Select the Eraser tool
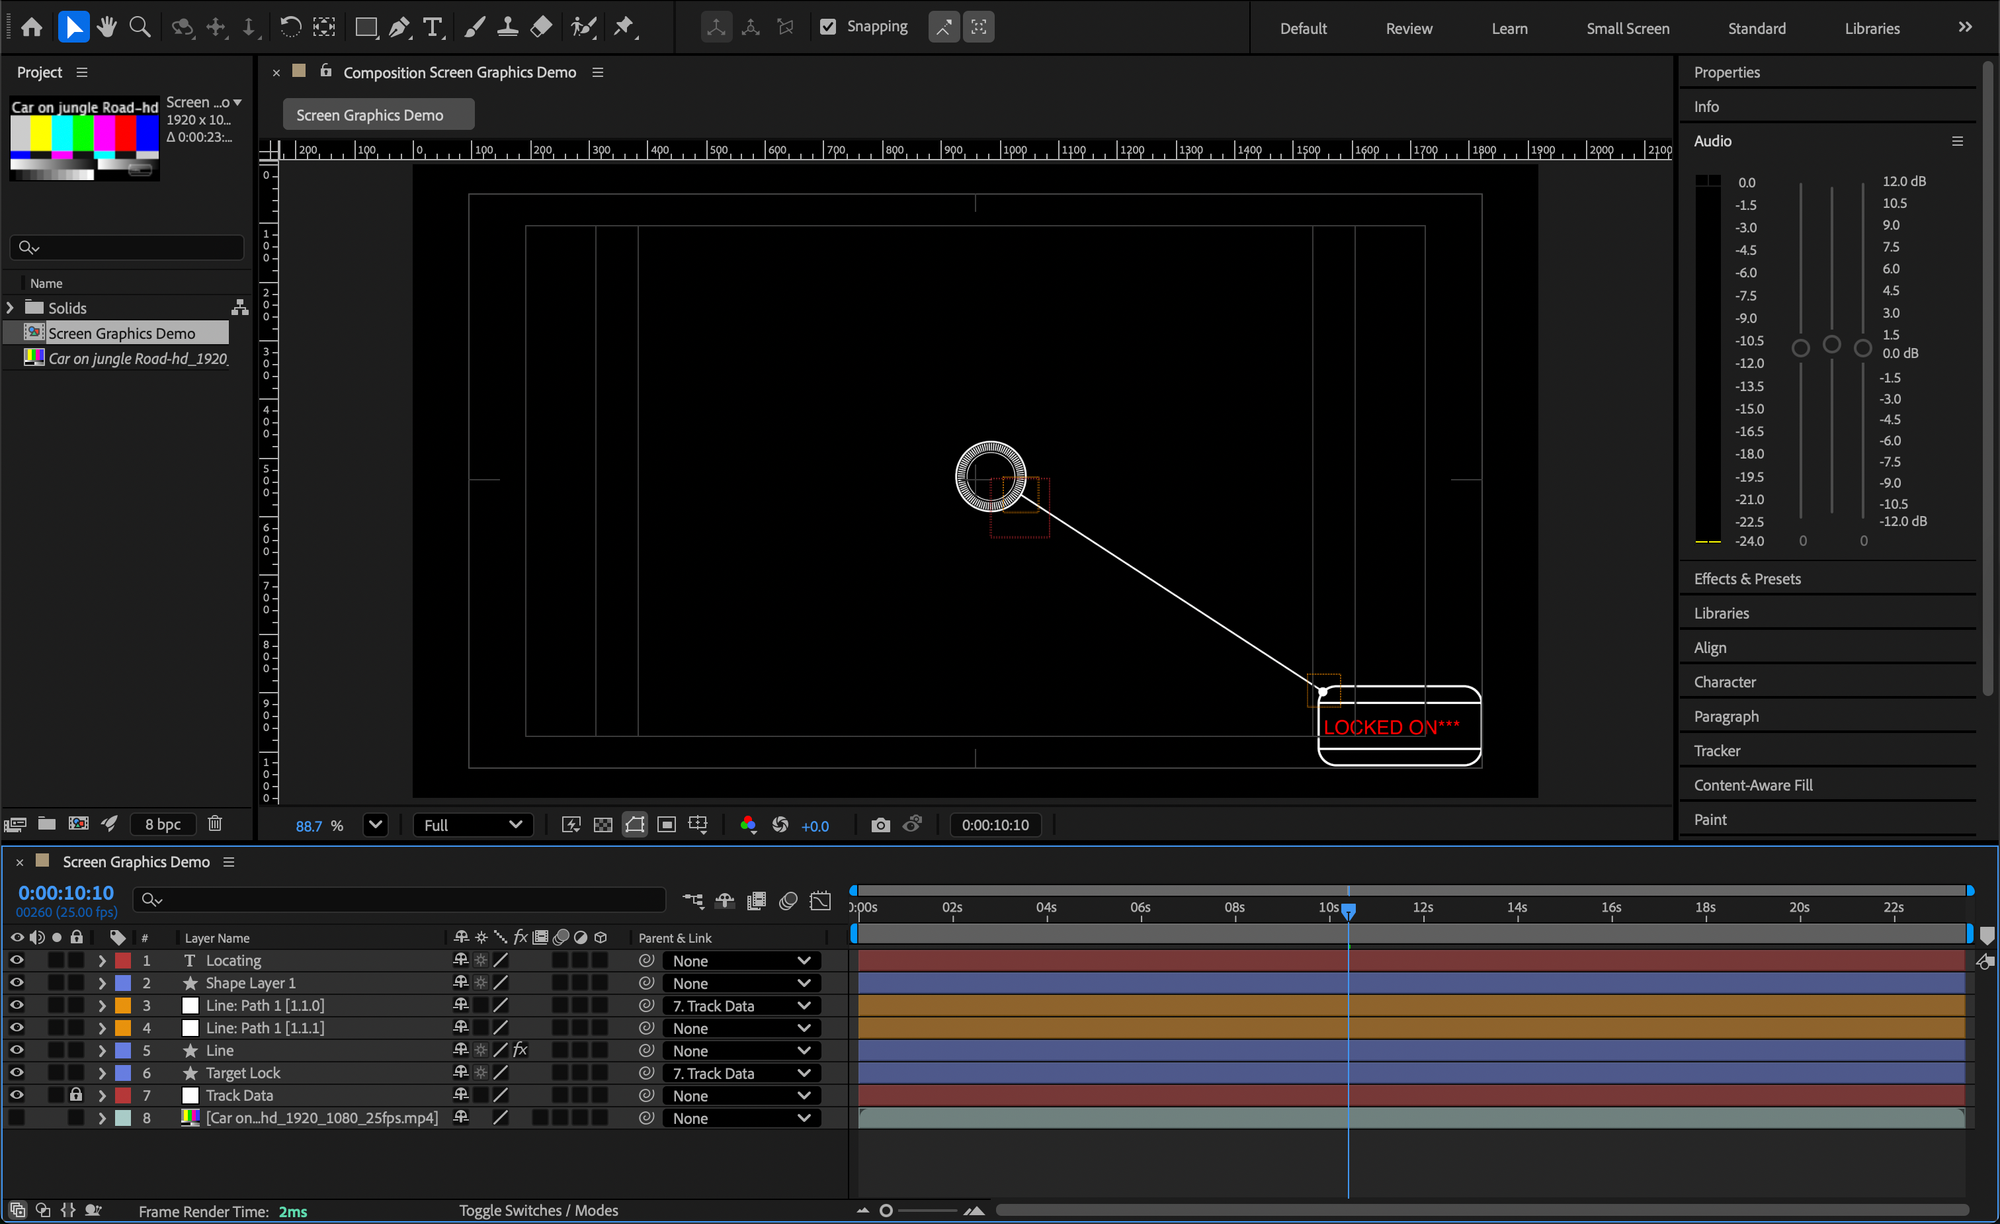This screenshot has width=2000, height=1224. click(541, 27)
